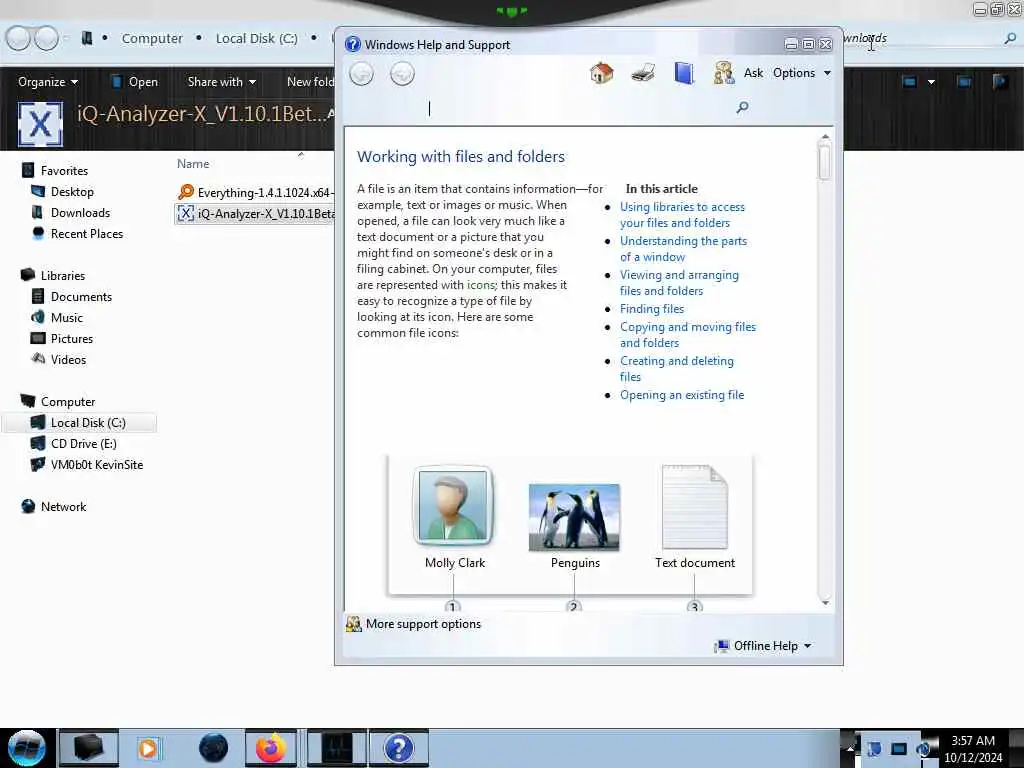Screen dimensions: 1024x768
Task: Click the taskbar clock showing 3:57 AM
Action: [x=973, y=748]
